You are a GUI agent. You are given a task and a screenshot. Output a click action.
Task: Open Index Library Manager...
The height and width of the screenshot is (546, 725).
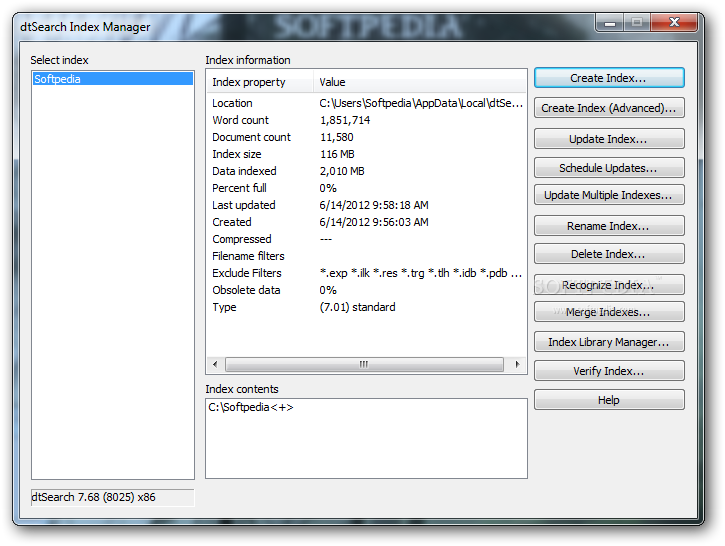[609, 342]
